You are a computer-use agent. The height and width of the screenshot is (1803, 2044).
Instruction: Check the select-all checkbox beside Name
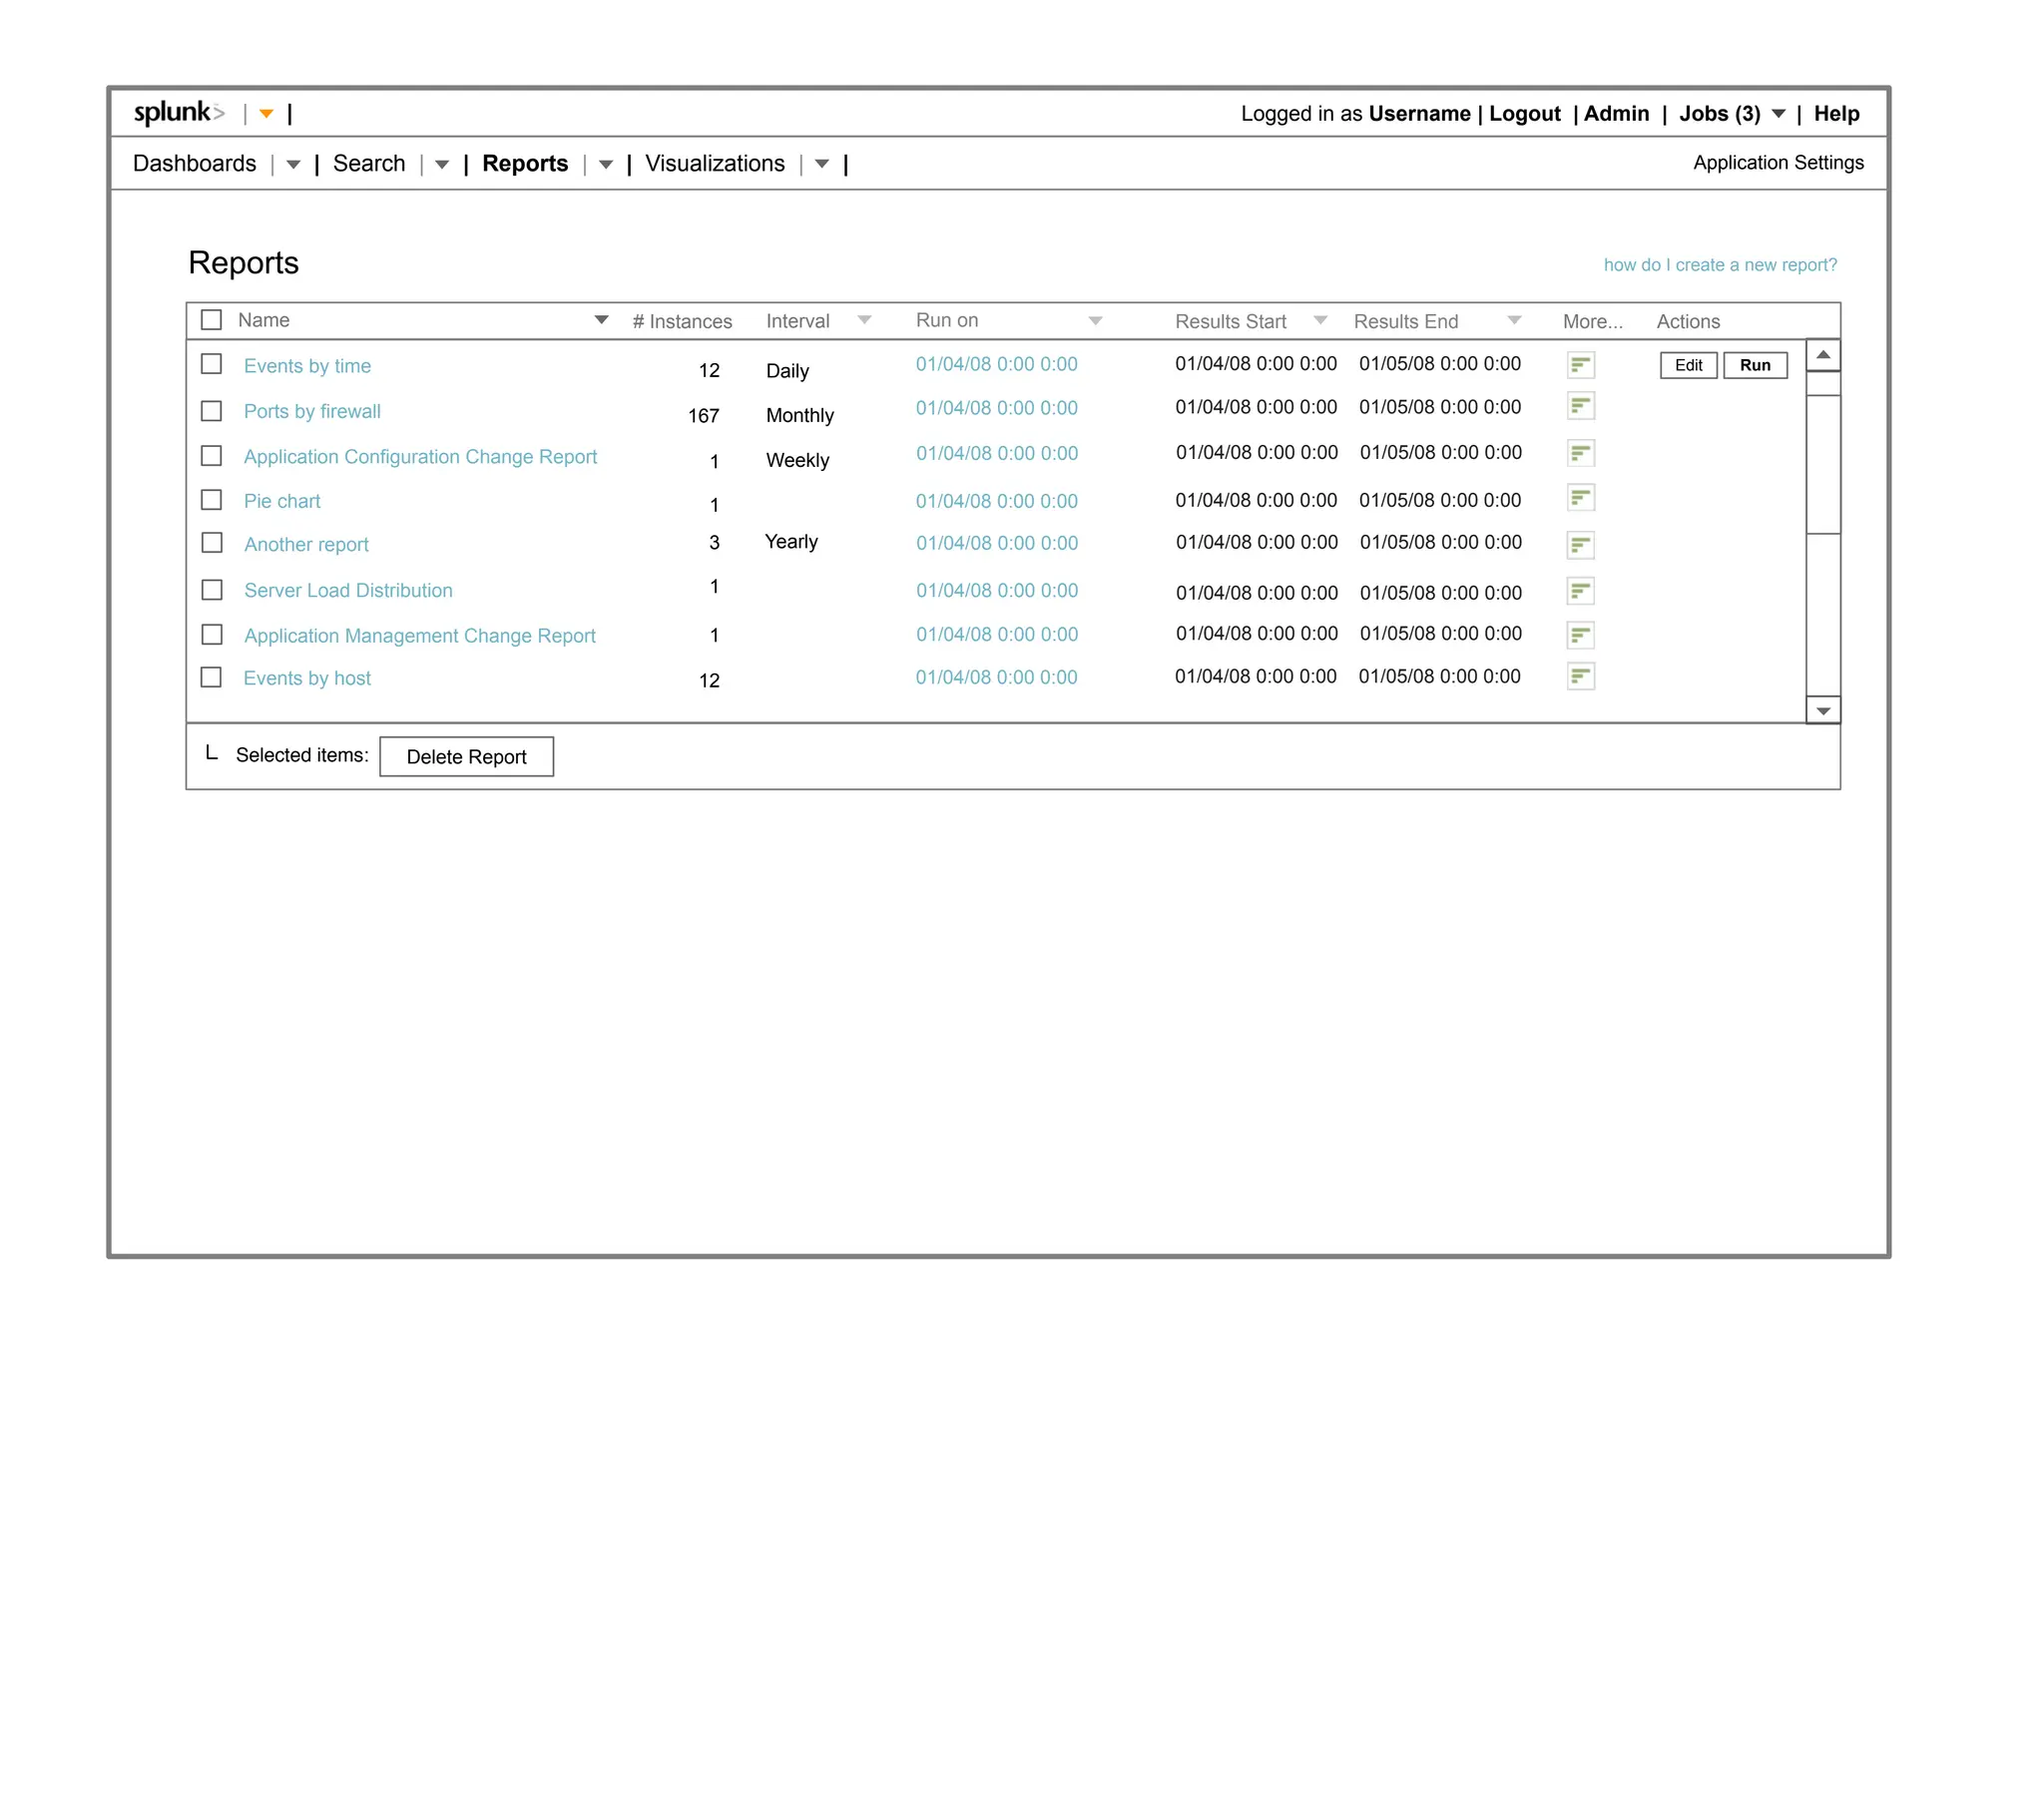(x=211, y=320)
